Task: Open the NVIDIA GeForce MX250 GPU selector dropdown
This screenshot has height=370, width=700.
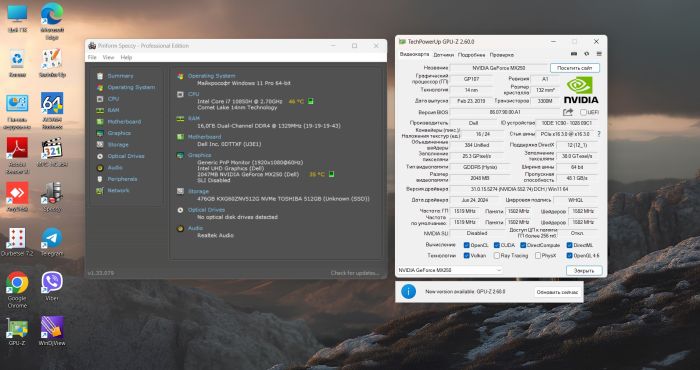Action: pos(450,270)
